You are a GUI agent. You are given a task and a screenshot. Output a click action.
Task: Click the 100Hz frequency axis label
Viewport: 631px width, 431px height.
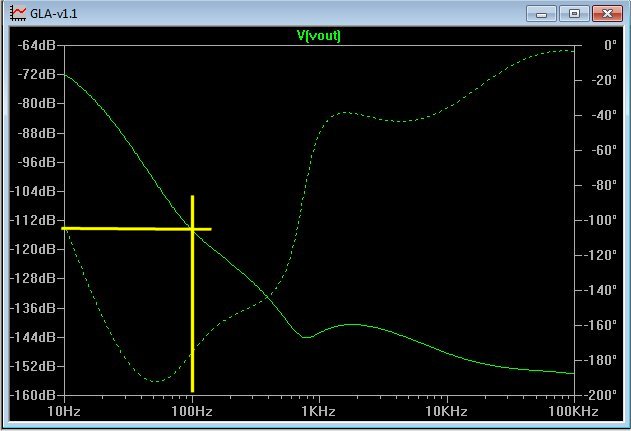pyautogui.click(x=192, y=412)
